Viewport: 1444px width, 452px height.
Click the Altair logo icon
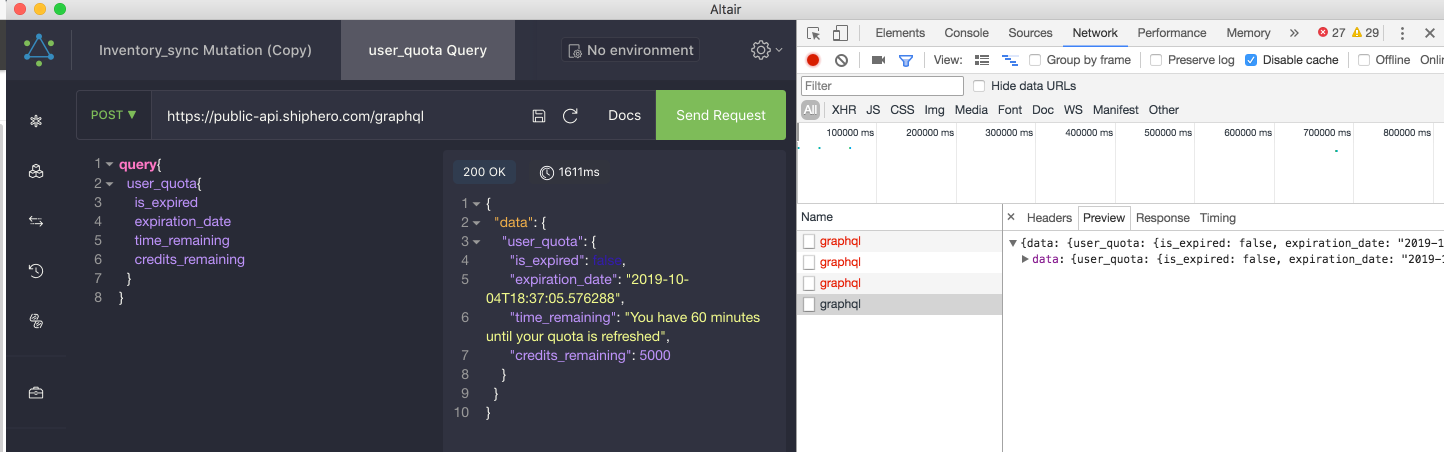(x=39, y=49)
